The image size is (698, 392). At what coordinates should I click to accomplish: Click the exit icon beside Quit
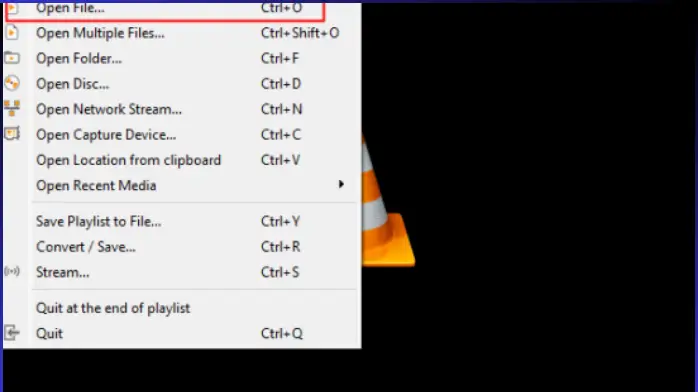click(12, 332)
